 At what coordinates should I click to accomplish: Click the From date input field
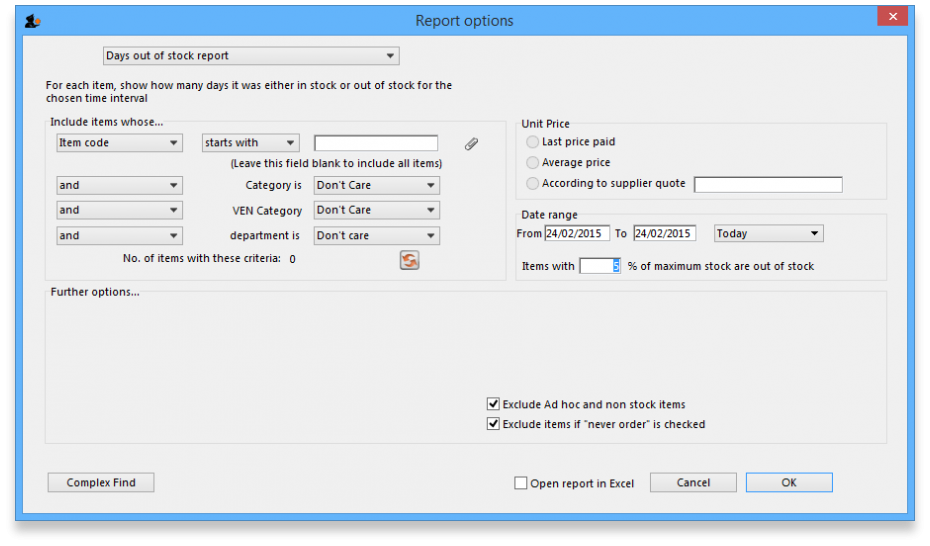[576, 234]
